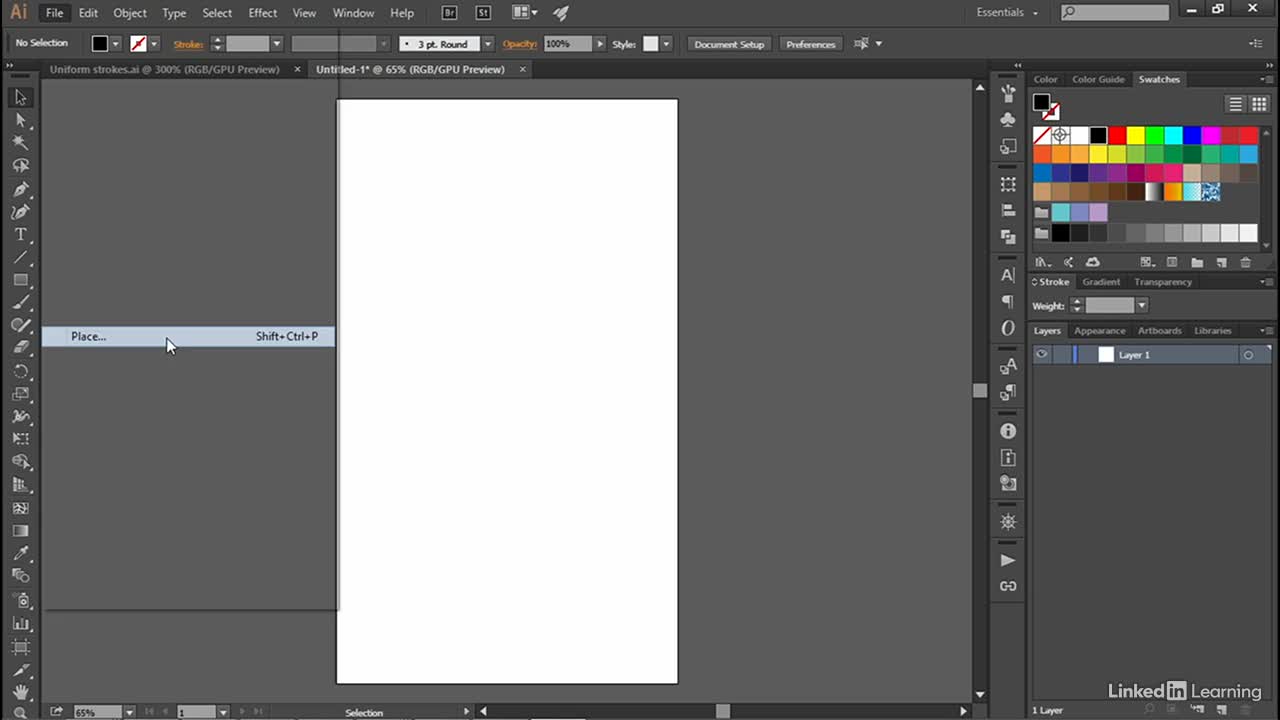The height and width of the screenshot is (720, 1280).
Task: Select the Lasso tool
Action: pyautogui.click(x=20, y=166)
